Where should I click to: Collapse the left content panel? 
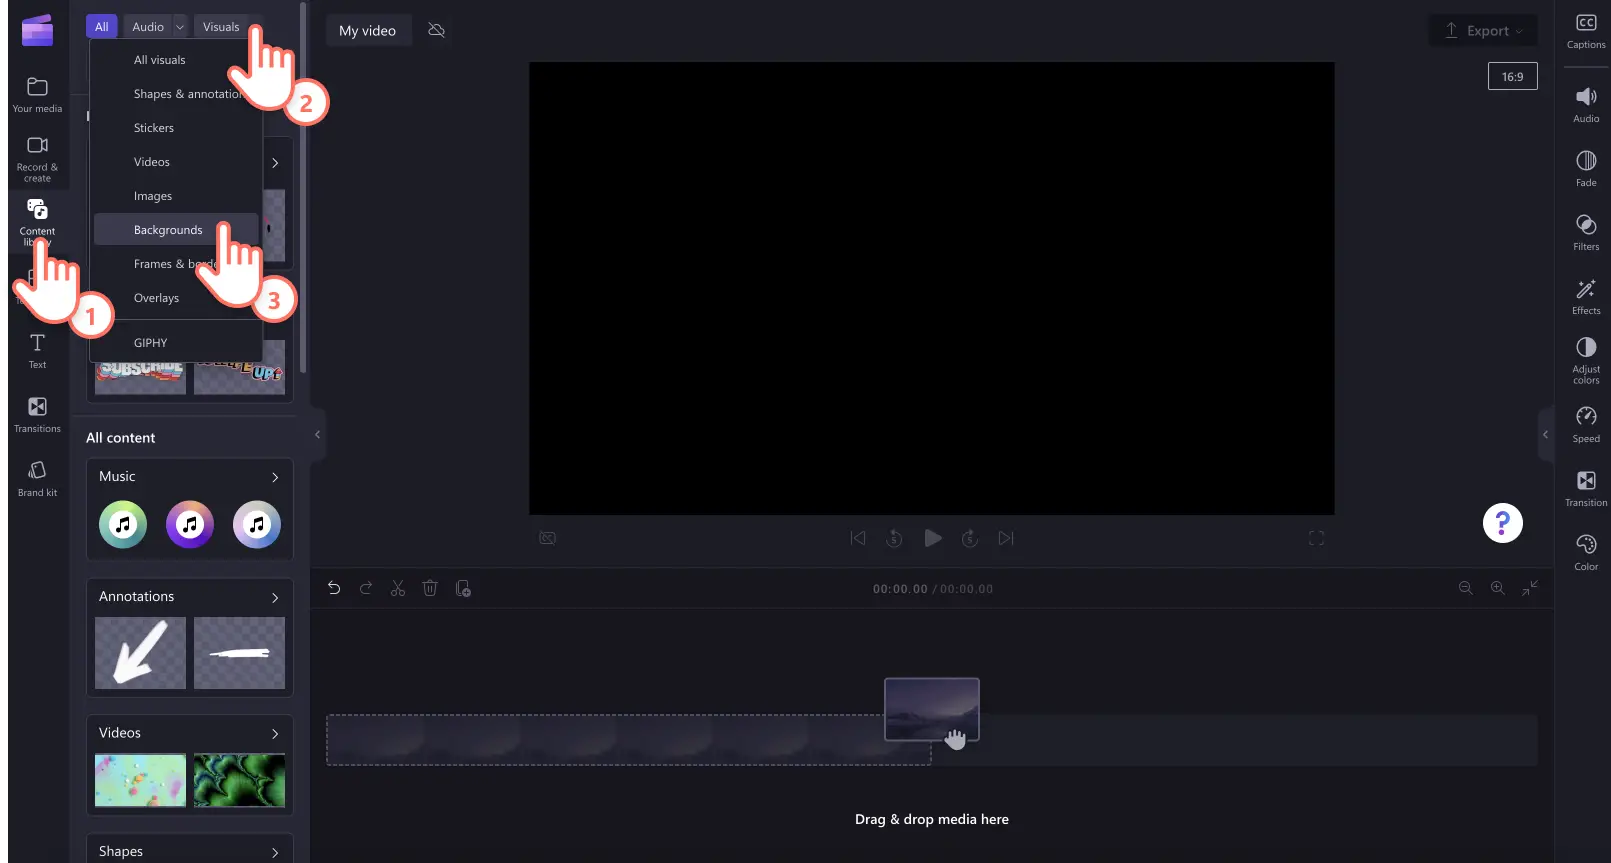(317, 434)
